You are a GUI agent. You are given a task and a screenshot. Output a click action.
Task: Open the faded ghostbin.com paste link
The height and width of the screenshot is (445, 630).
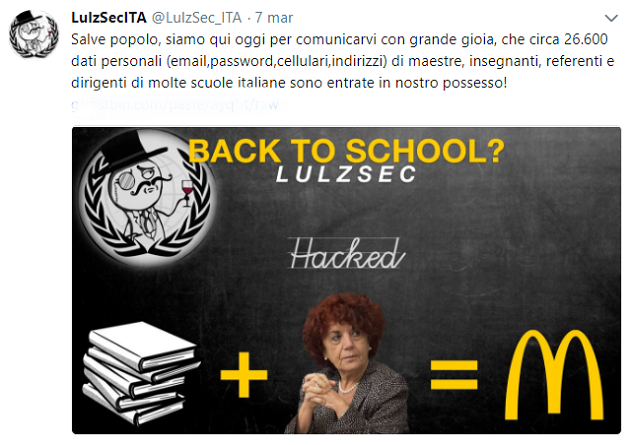click(175, 105)
